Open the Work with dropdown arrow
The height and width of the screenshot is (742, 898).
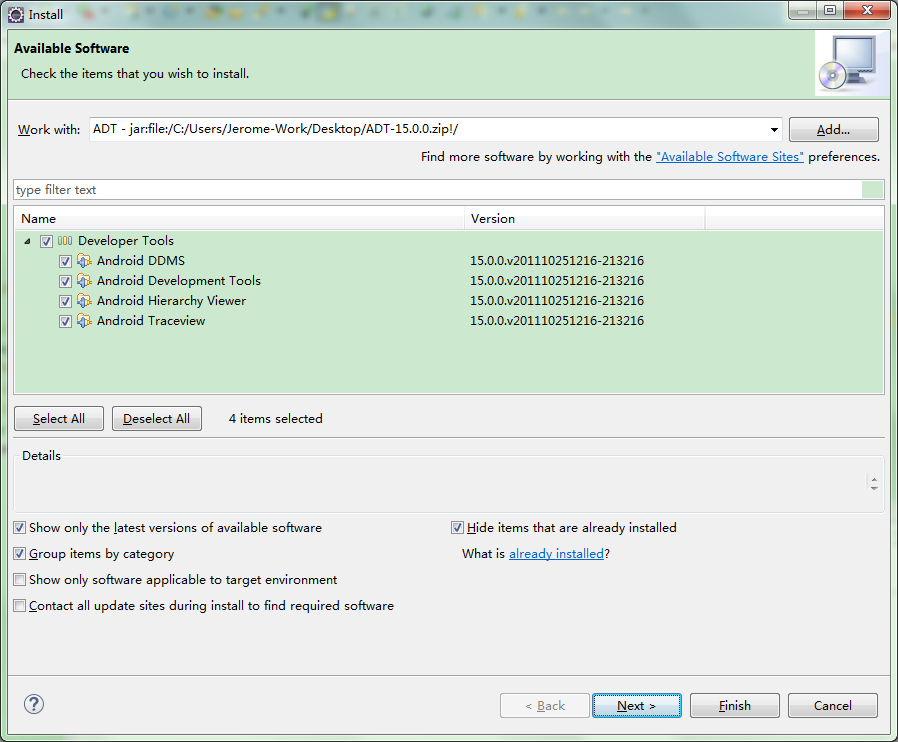(x=774, y=130)
